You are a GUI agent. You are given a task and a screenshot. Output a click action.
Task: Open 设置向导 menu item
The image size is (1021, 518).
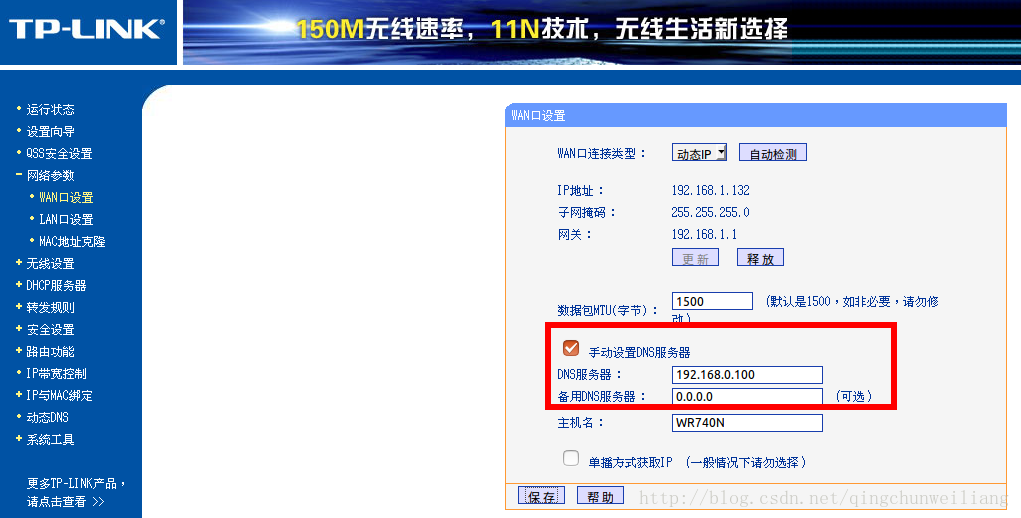[50, 131]
